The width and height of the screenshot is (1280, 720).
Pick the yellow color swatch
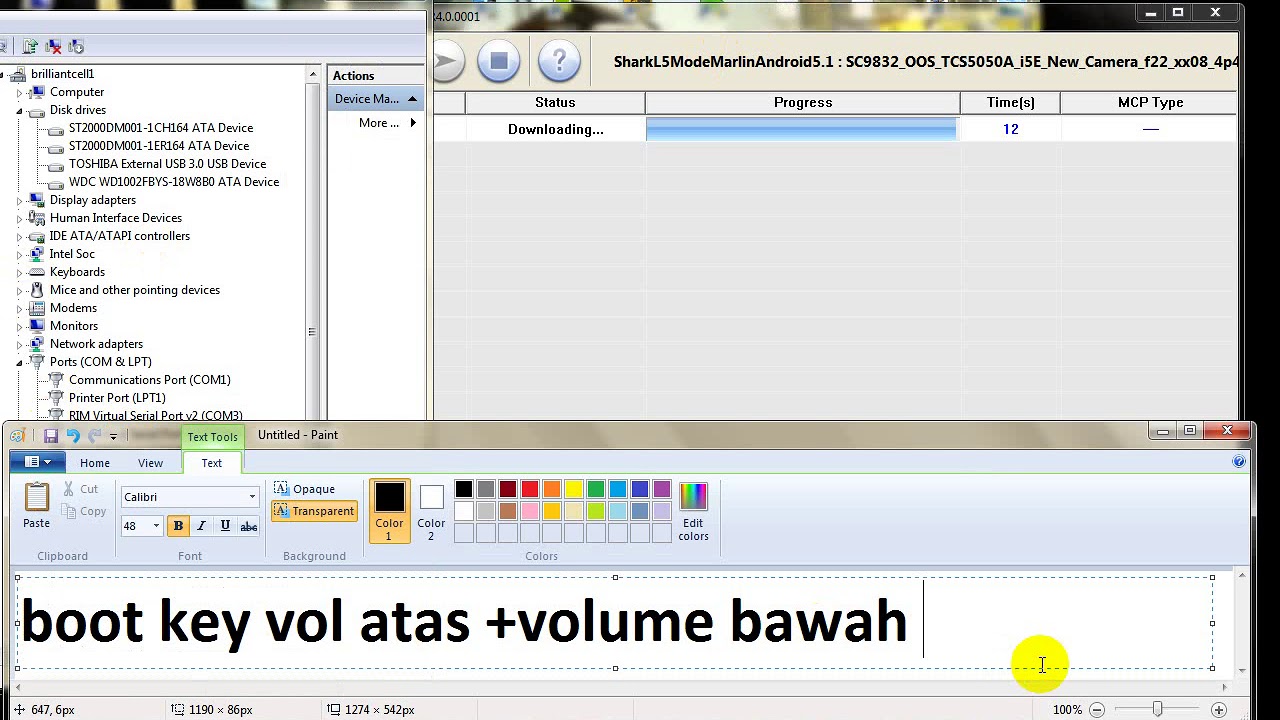[x=574, y=489]
